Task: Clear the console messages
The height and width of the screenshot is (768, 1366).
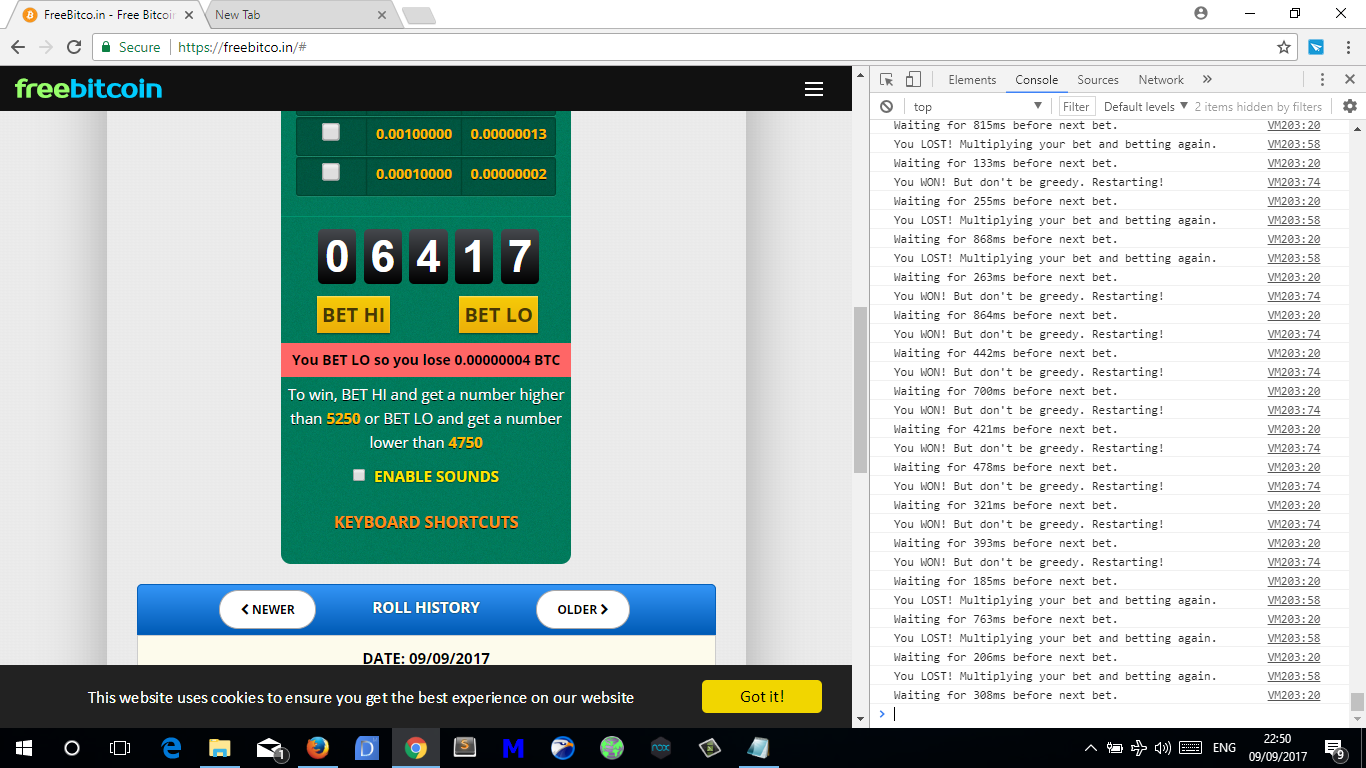Action: (x=886, y=105)
